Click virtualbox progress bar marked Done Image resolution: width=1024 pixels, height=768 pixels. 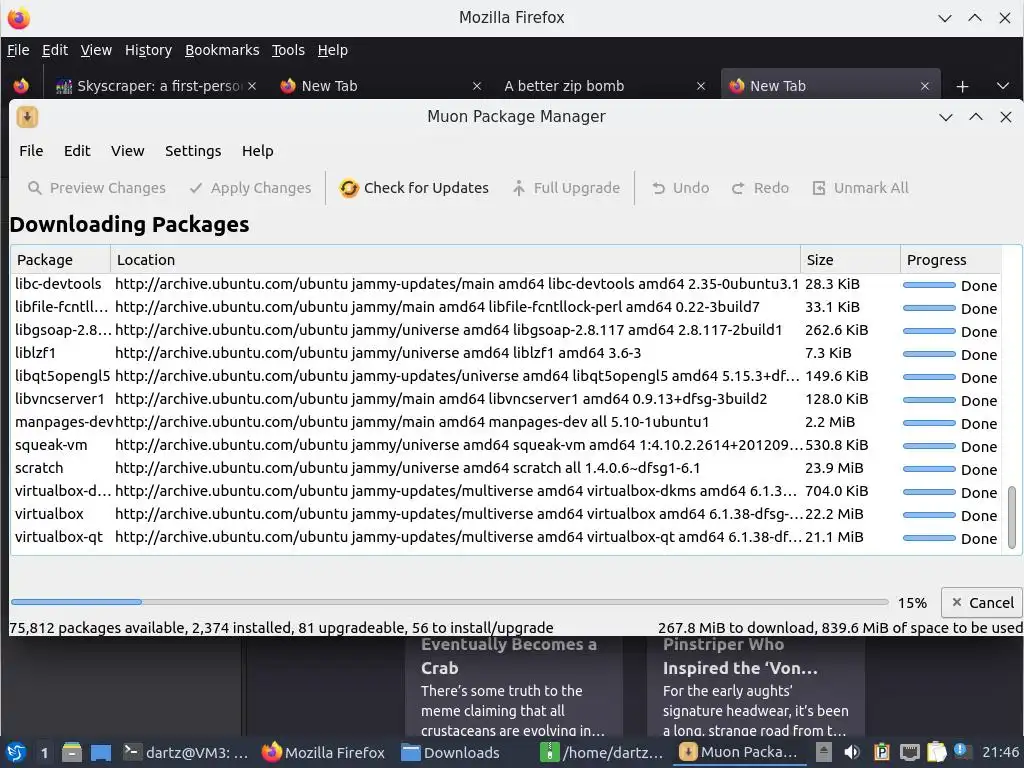929,515
